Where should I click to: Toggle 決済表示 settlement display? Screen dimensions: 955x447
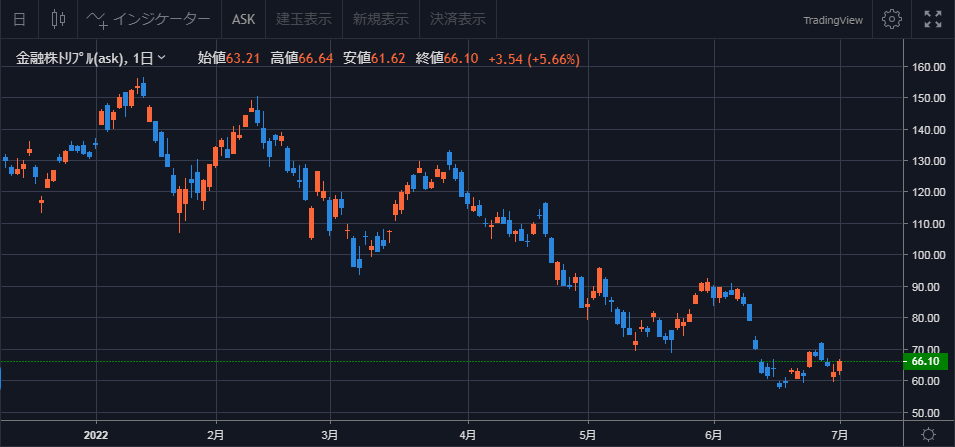[x=458, y=19]
